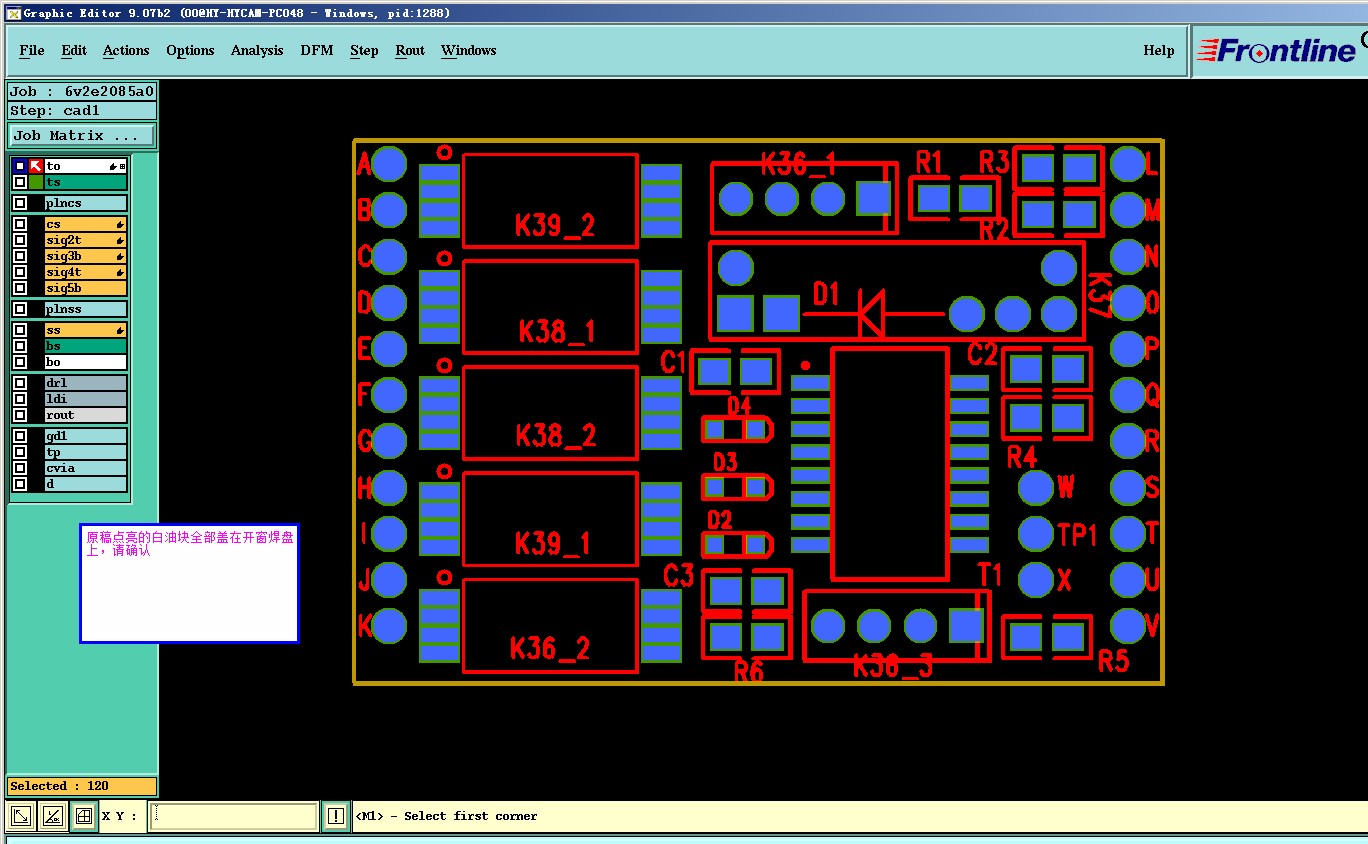Viewport: 1368px width, 844px height.
Task: Click the round pad labeled W
Action: [1035, 488]
